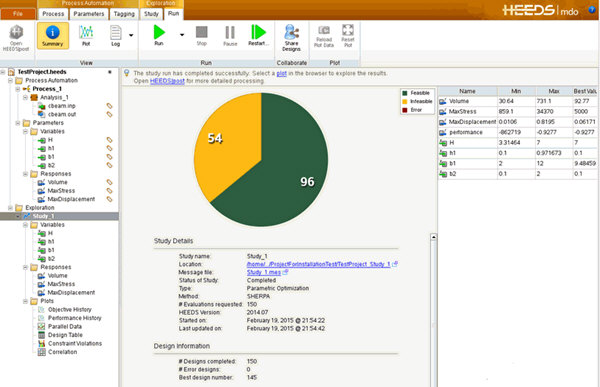Open the Performance History plot
600x387 pixels.
[x=75, y=318]
